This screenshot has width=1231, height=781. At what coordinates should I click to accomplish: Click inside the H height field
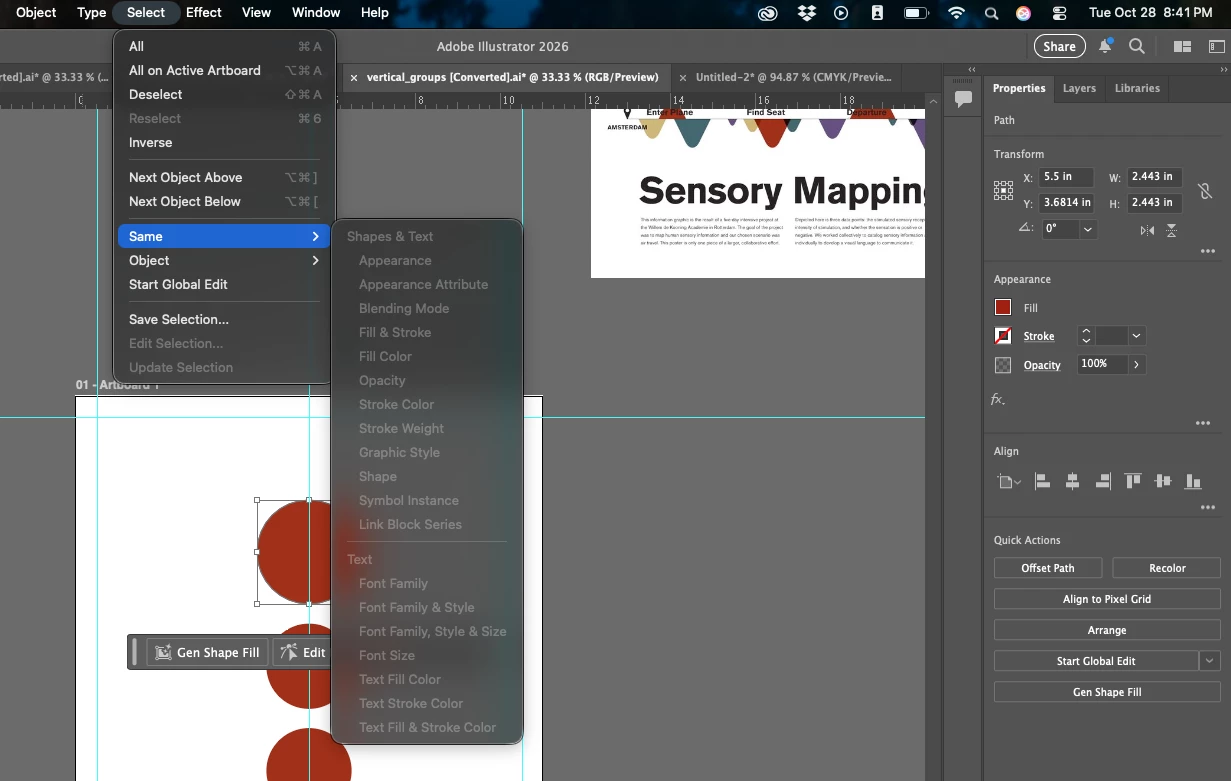click(1155, 203)
